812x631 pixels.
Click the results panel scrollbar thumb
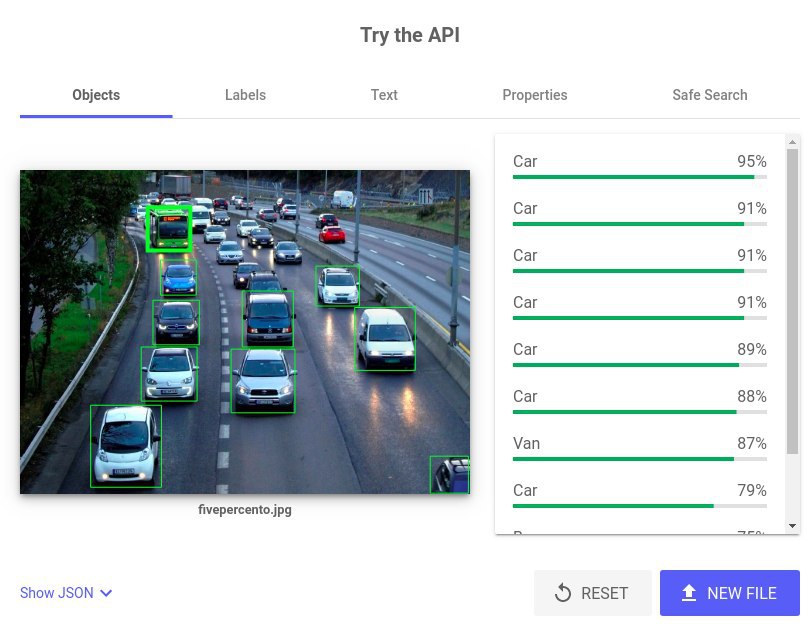(x=792, y=302)
